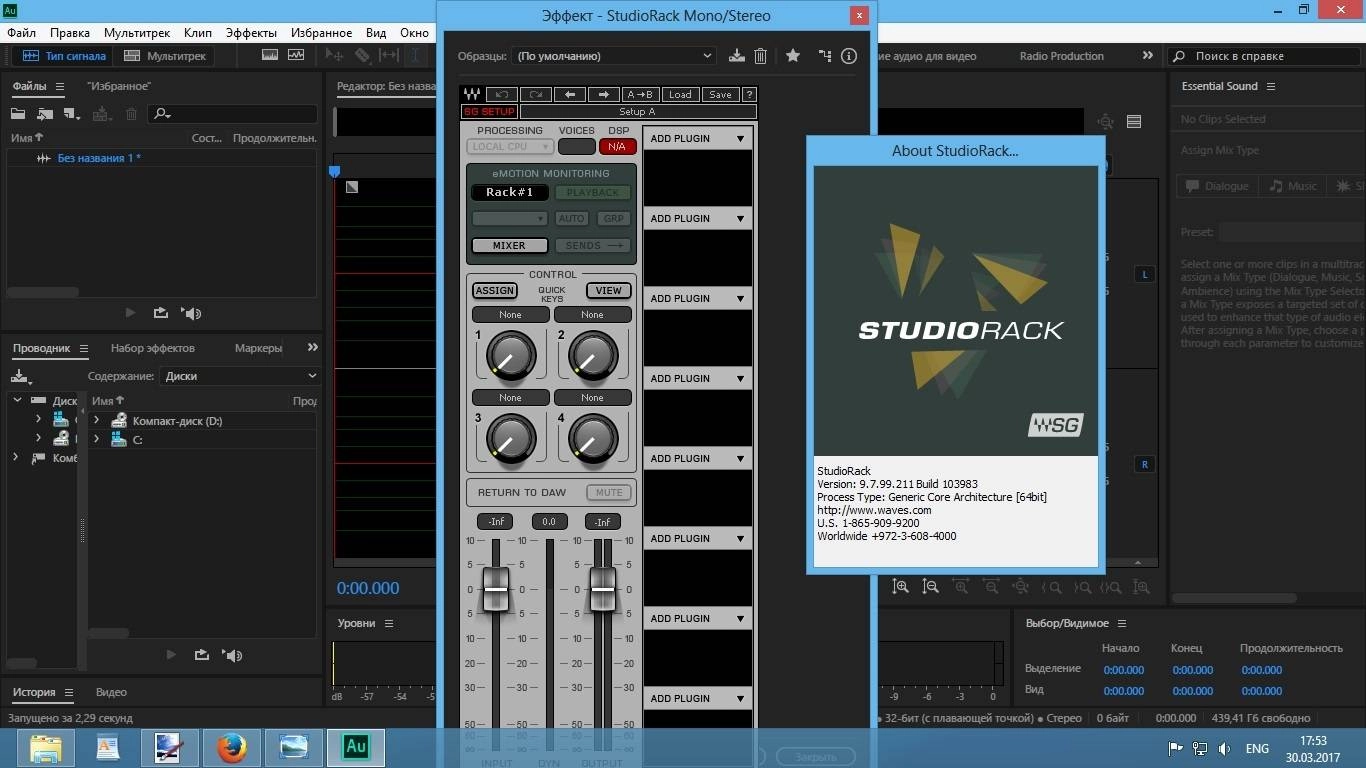Toggle PLAYBACK monitoring button

[x=593, y=192]
